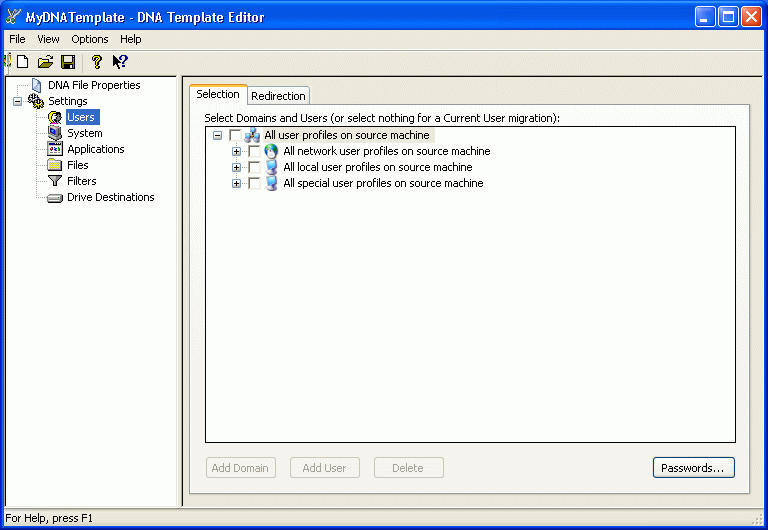The height and width of the screenshot is (530, 768).
Task: Collapse All user profiles on source machine
Action: (x=217, y=135)
